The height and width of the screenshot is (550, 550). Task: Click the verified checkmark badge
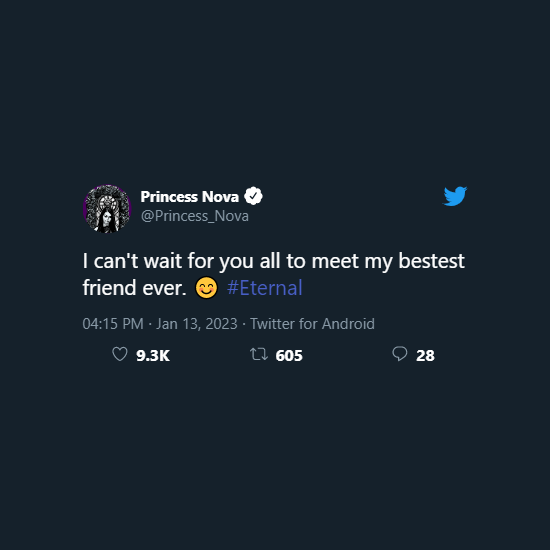pos(253,196)
